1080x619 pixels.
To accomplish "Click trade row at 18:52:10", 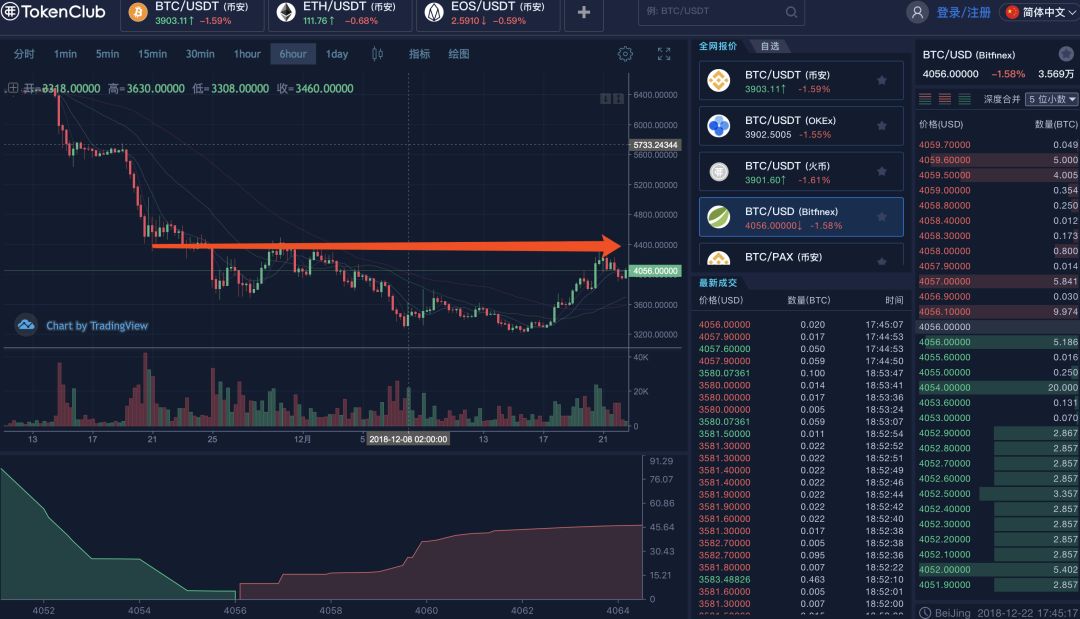I will click(x=801, y=579).
